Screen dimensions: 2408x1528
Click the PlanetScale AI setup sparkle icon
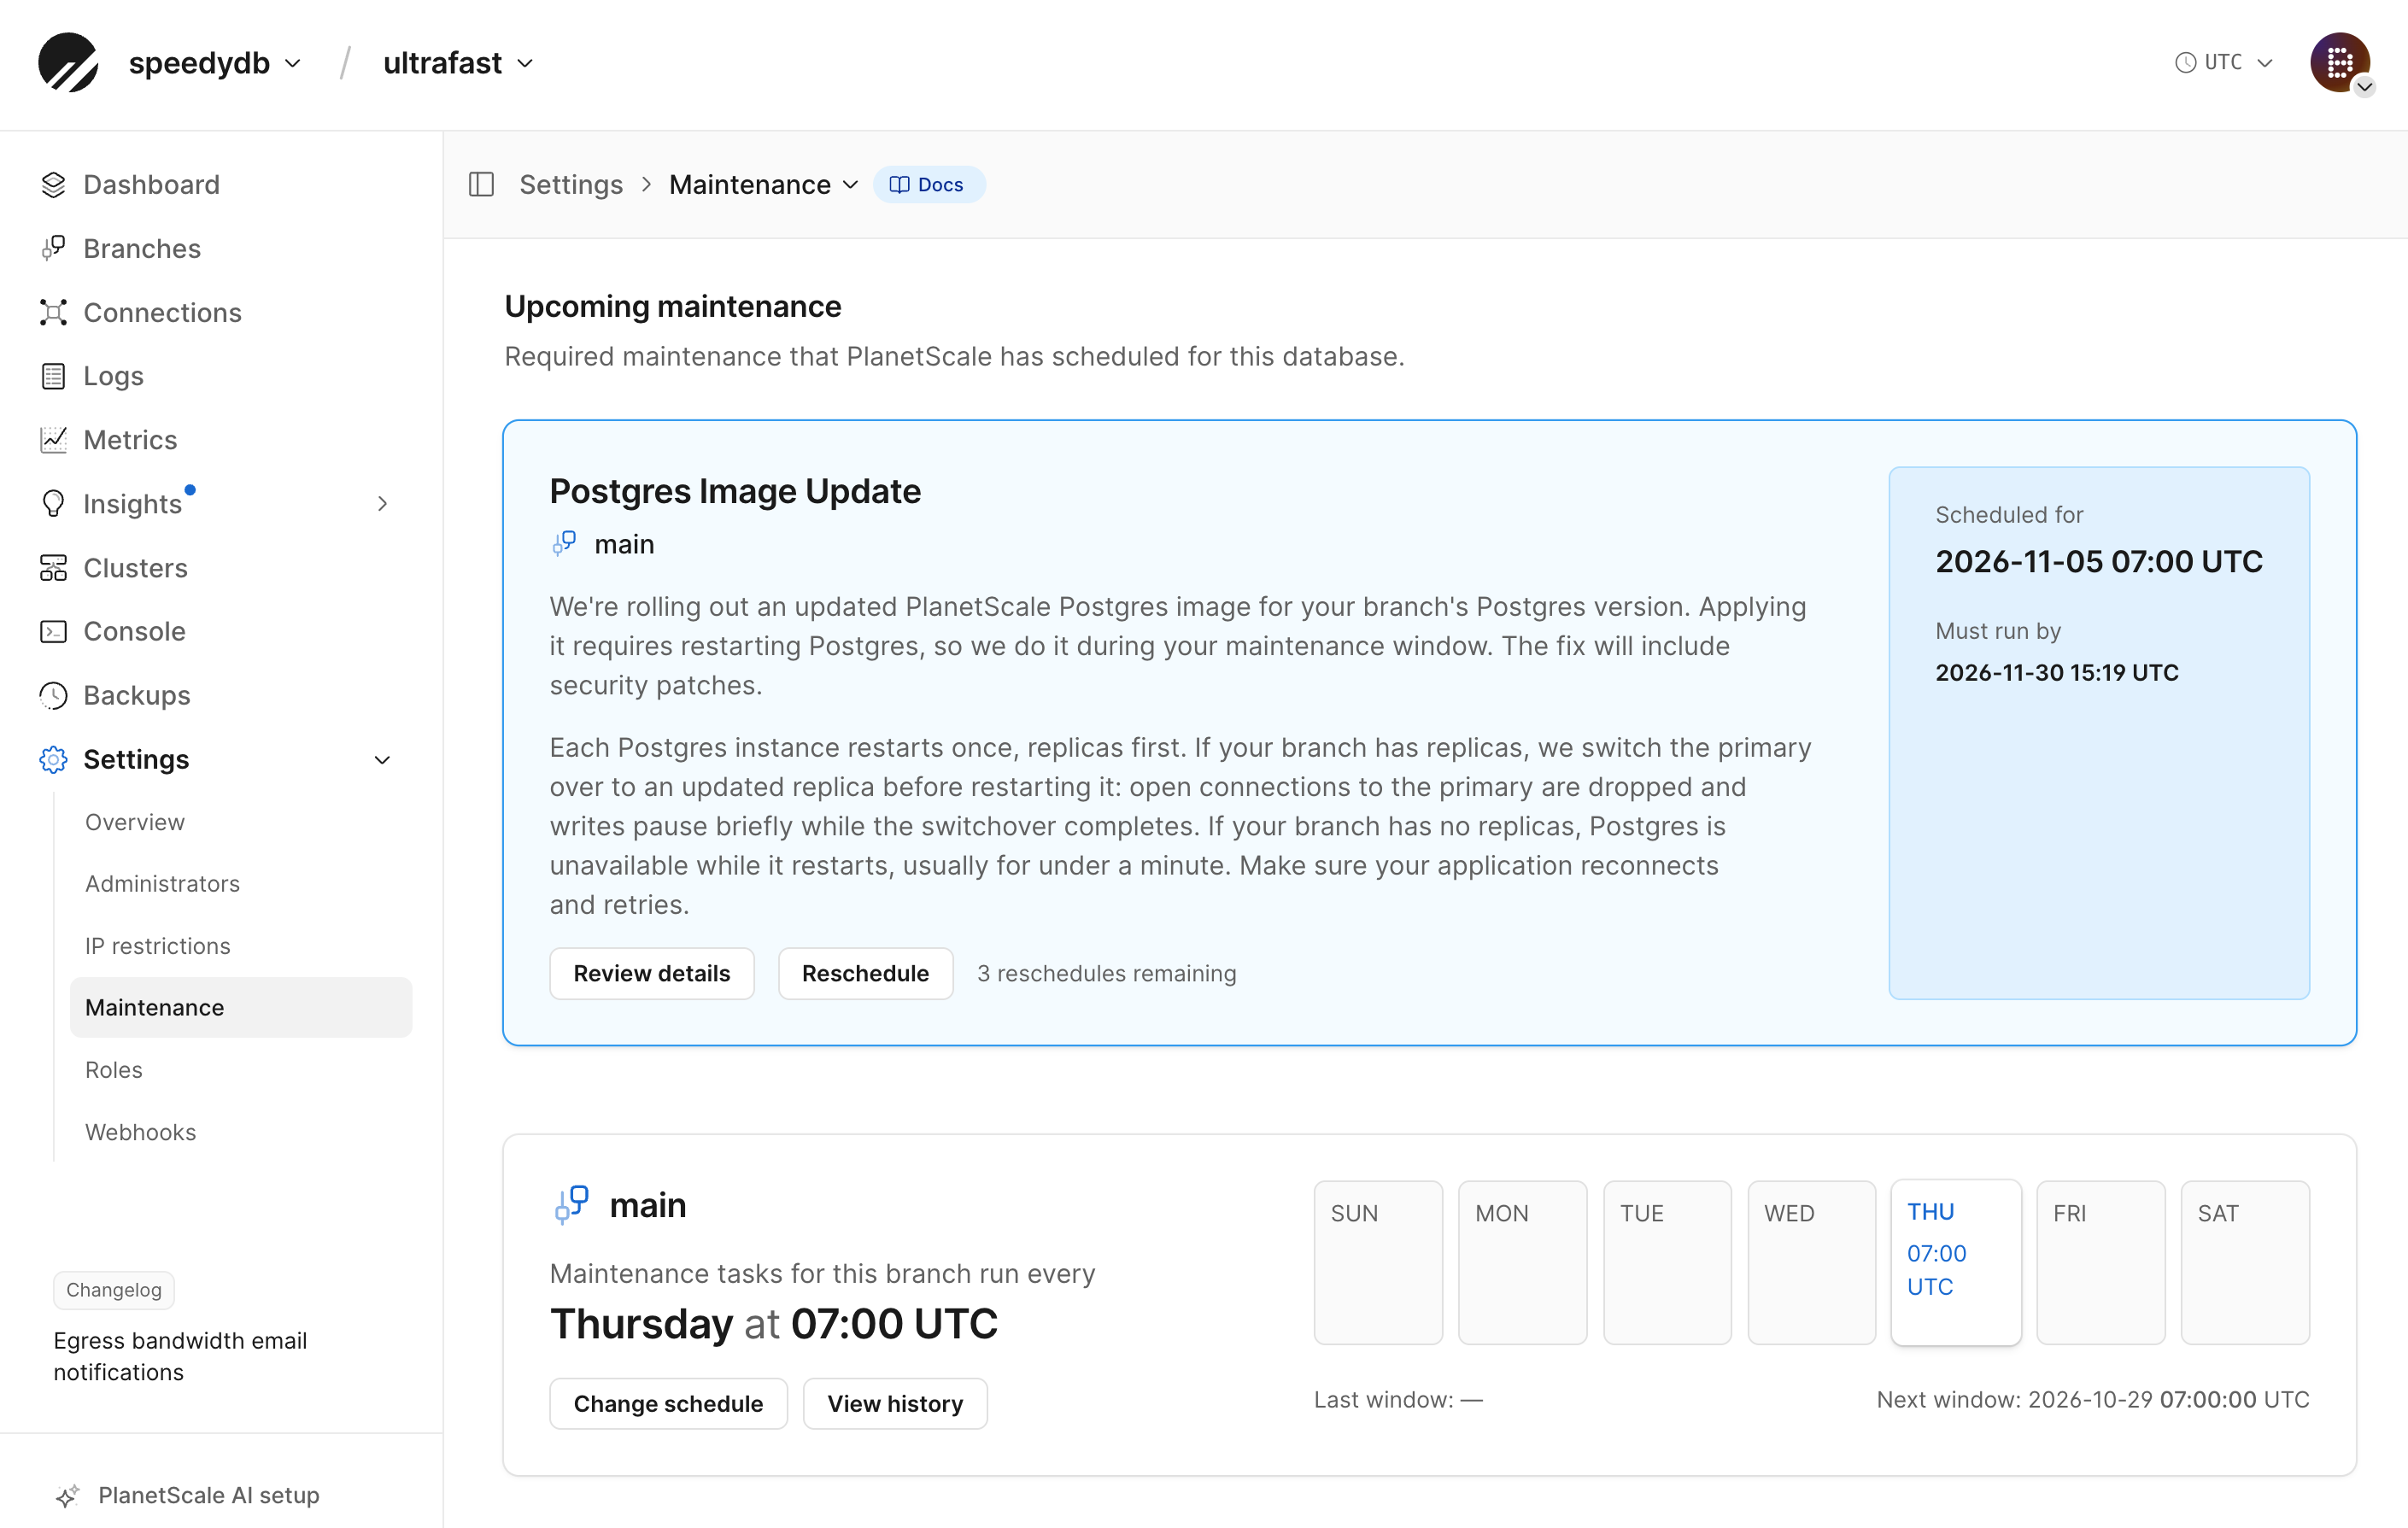[67, 1495]
